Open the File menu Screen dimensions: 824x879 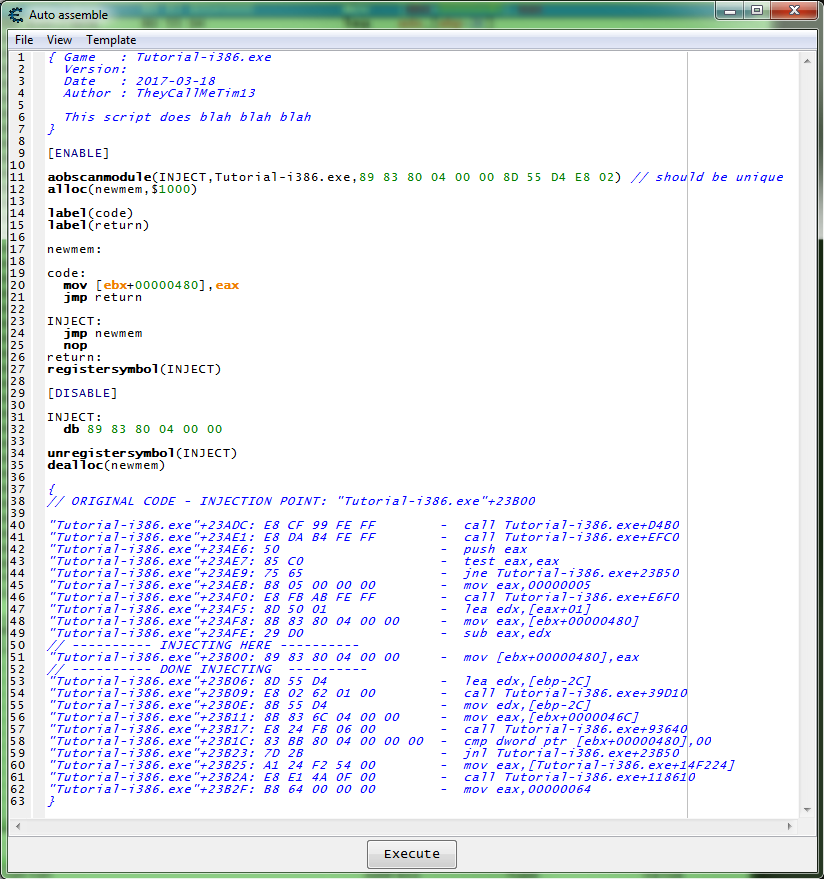point(24,40)
